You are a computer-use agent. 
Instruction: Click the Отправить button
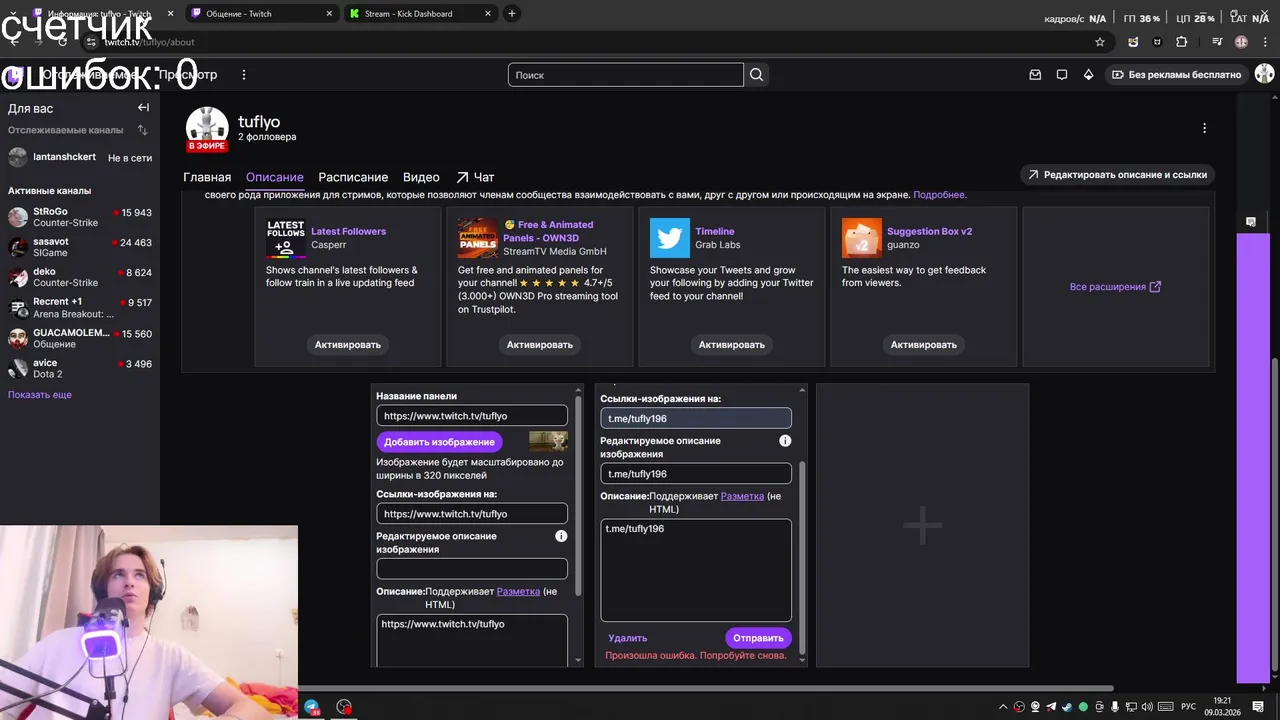tap(758, 638)
